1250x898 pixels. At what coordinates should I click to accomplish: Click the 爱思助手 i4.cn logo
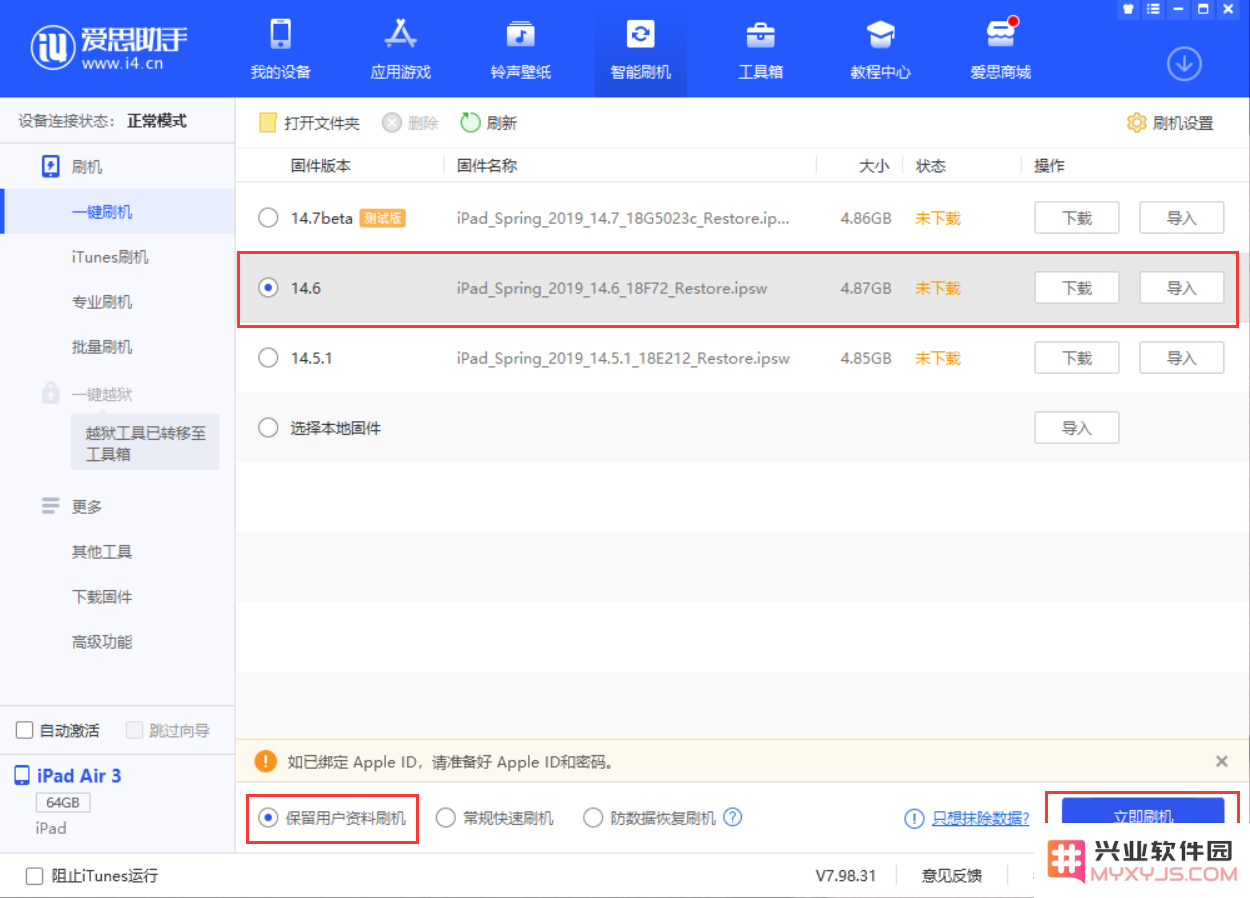click(108, 48)
